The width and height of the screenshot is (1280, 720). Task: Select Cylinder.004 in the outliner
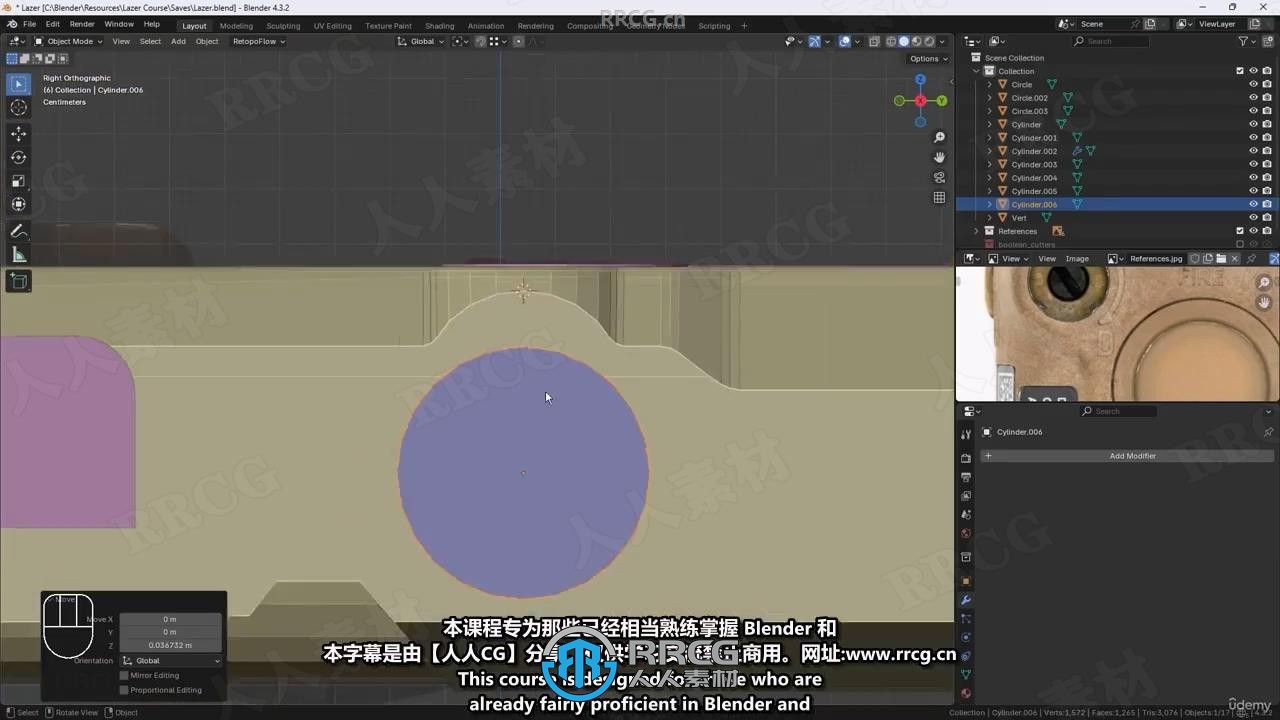(x=1034, y=178)
